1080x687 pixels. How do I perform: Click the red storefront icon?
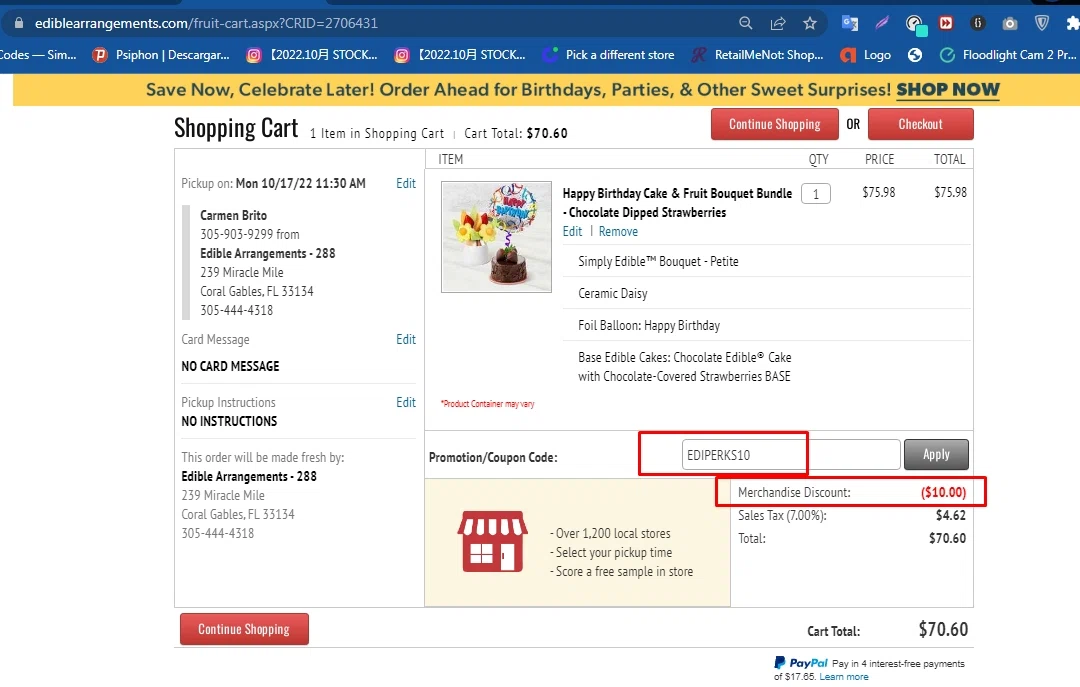click(492, 542)
